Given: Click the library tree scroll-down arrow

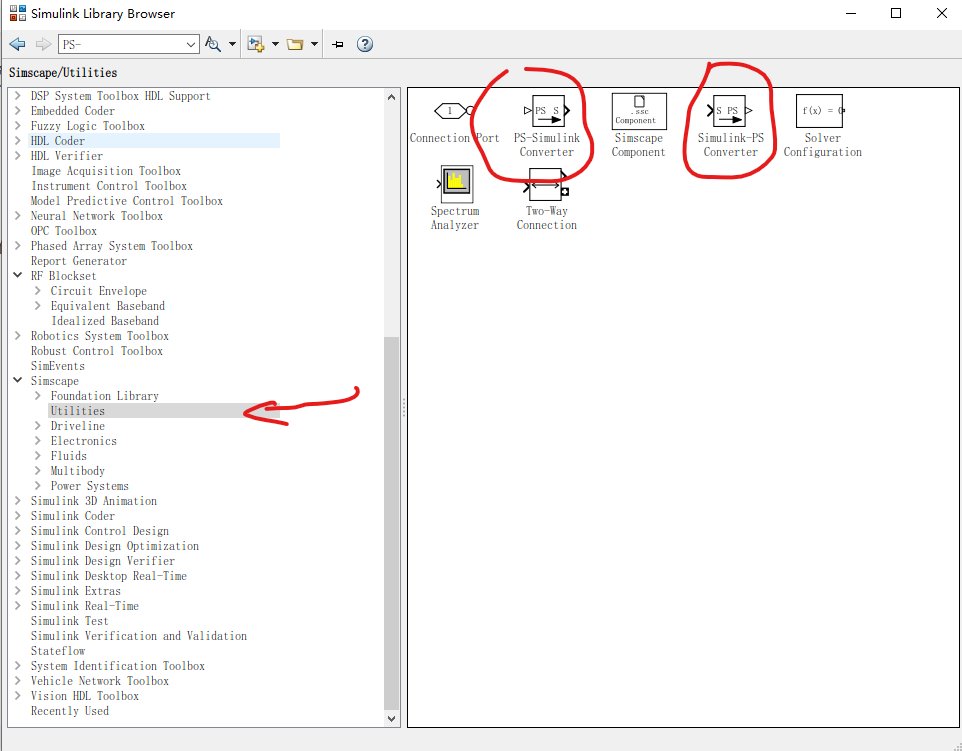Looking at the screenshot, I should coord(391,718).
